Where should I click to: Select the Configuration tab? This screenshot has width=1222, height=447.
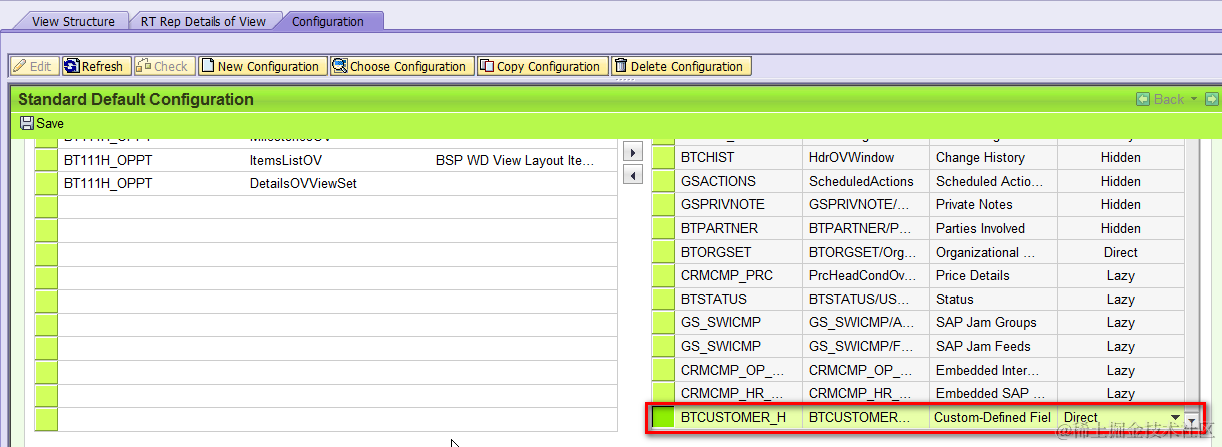pyautogui.click(x=328, y=20)
